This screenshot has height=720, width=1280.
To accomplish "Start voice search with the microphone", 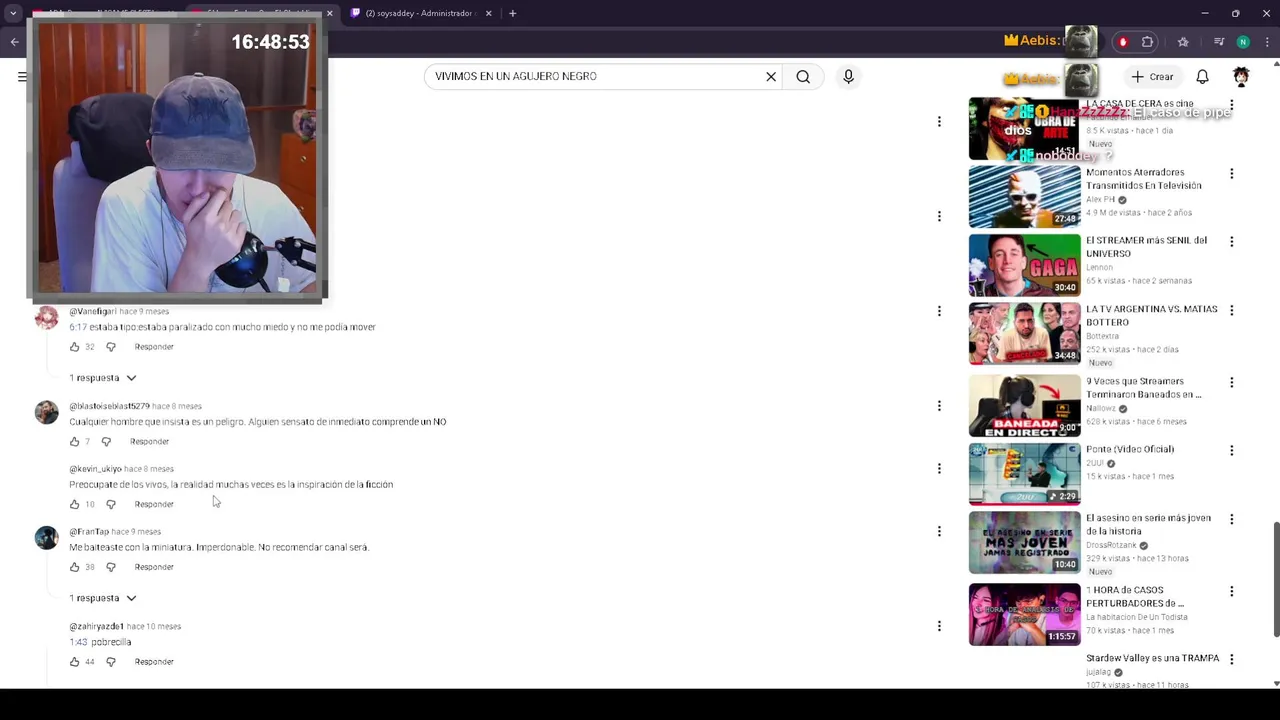I will point(848,77).
